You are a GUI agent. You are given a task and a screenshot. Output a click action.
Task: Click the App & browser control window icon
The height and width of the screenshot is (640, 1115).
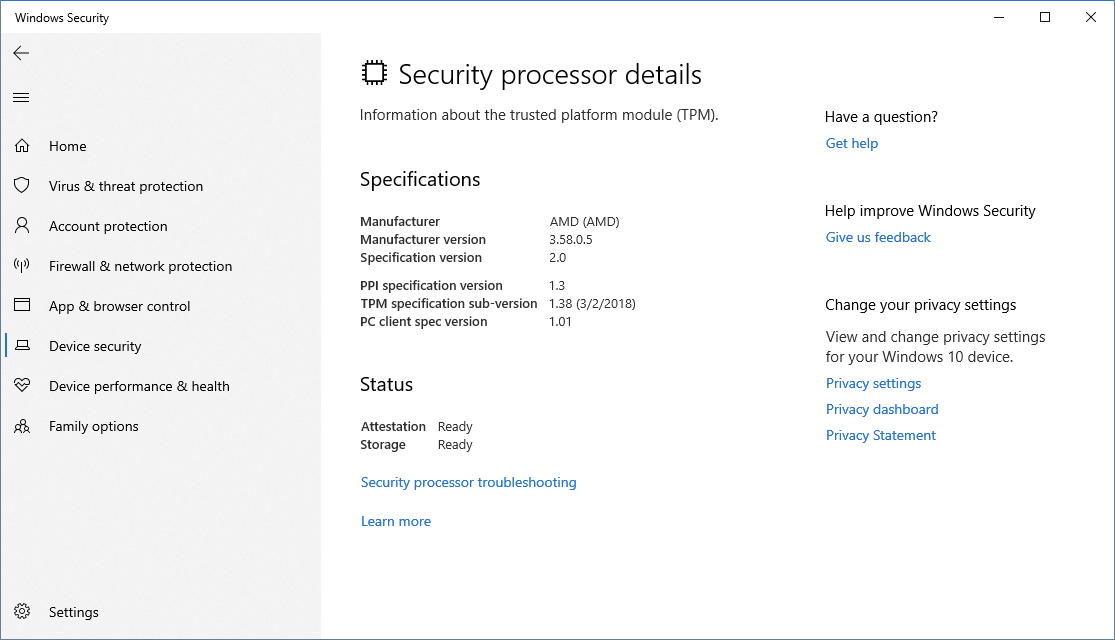coord(22,305)
